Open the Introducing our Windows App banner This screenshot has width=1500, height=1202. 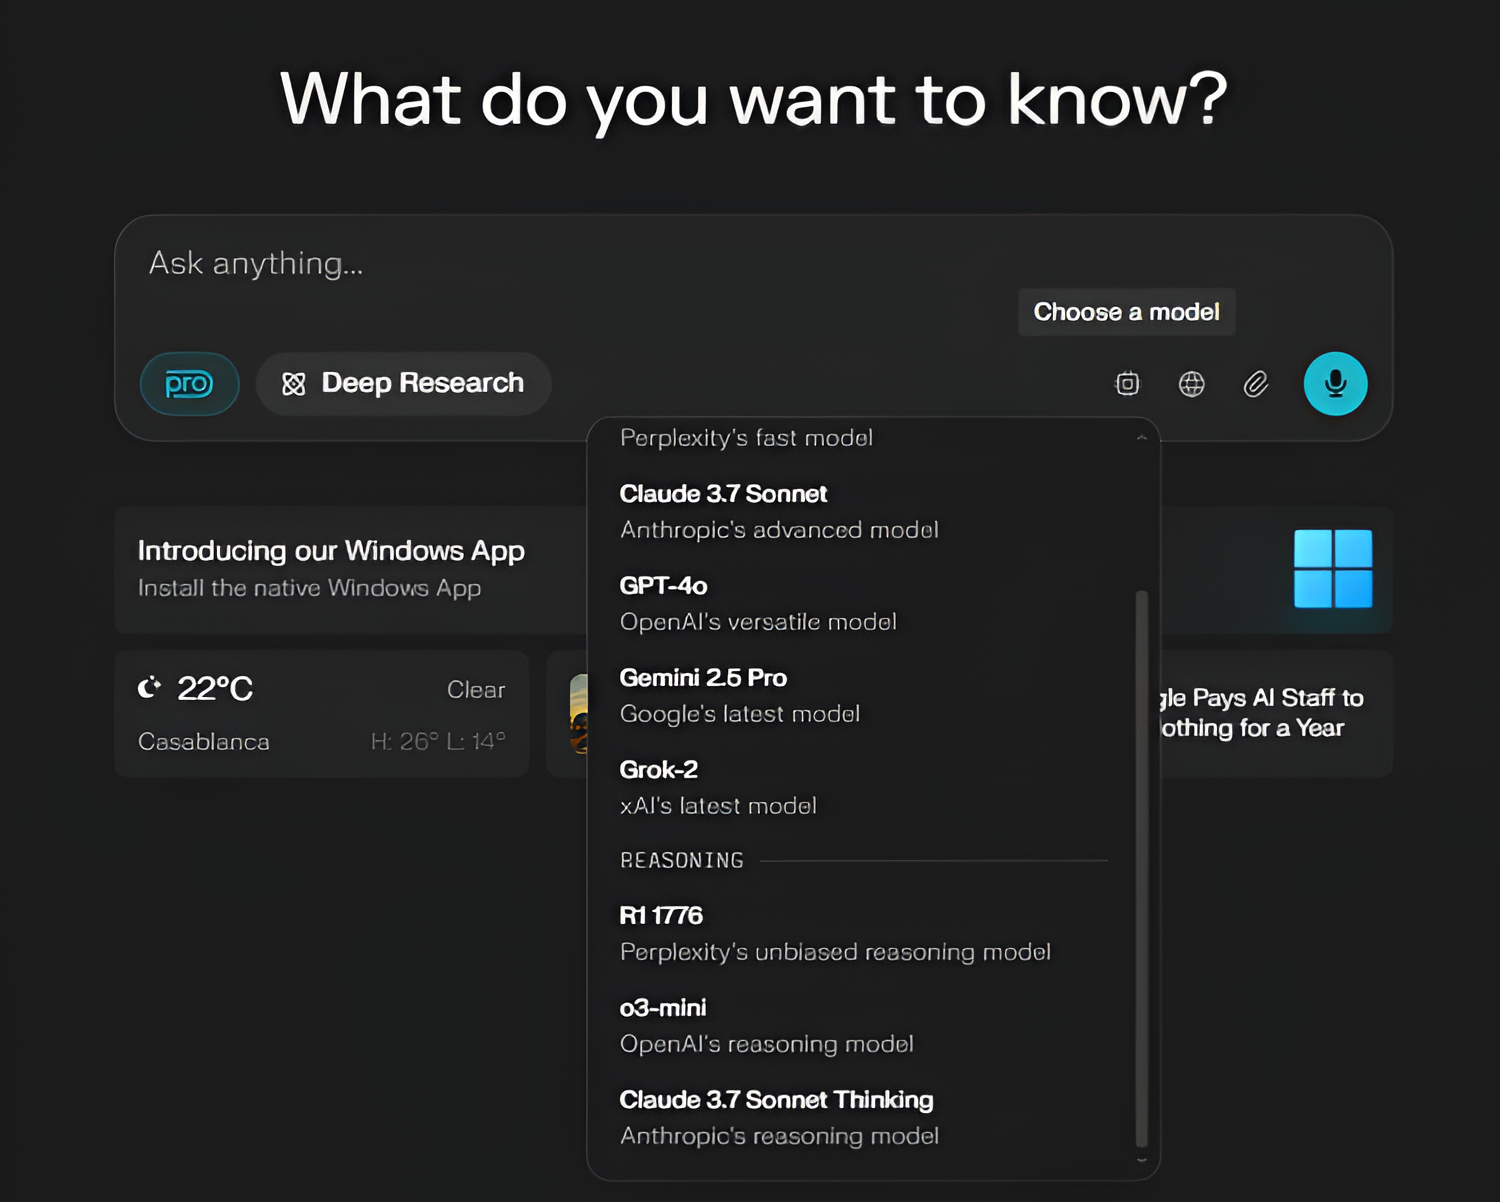coord(351,569)
